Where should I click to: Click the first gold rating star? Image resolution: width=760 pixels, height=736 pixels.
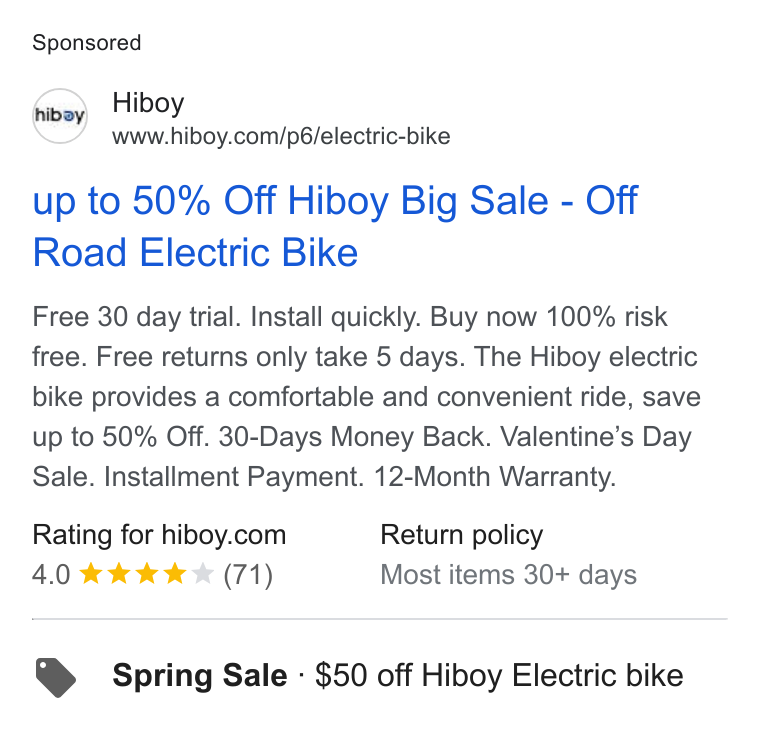tap(91, 574)
